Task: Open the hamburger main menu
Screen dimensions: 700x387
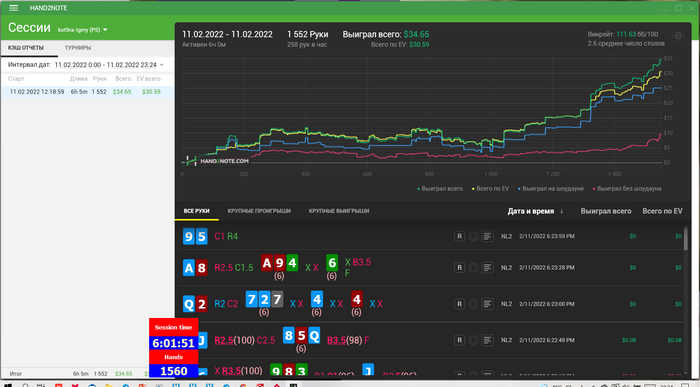Action: pyautogui.click(x=13, y=8)
